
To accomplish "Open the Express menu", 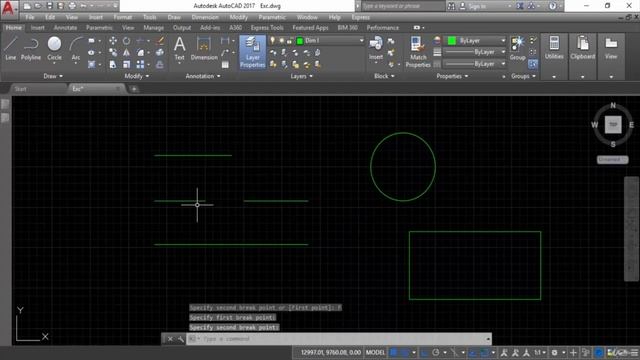I will tap(360, 17).
